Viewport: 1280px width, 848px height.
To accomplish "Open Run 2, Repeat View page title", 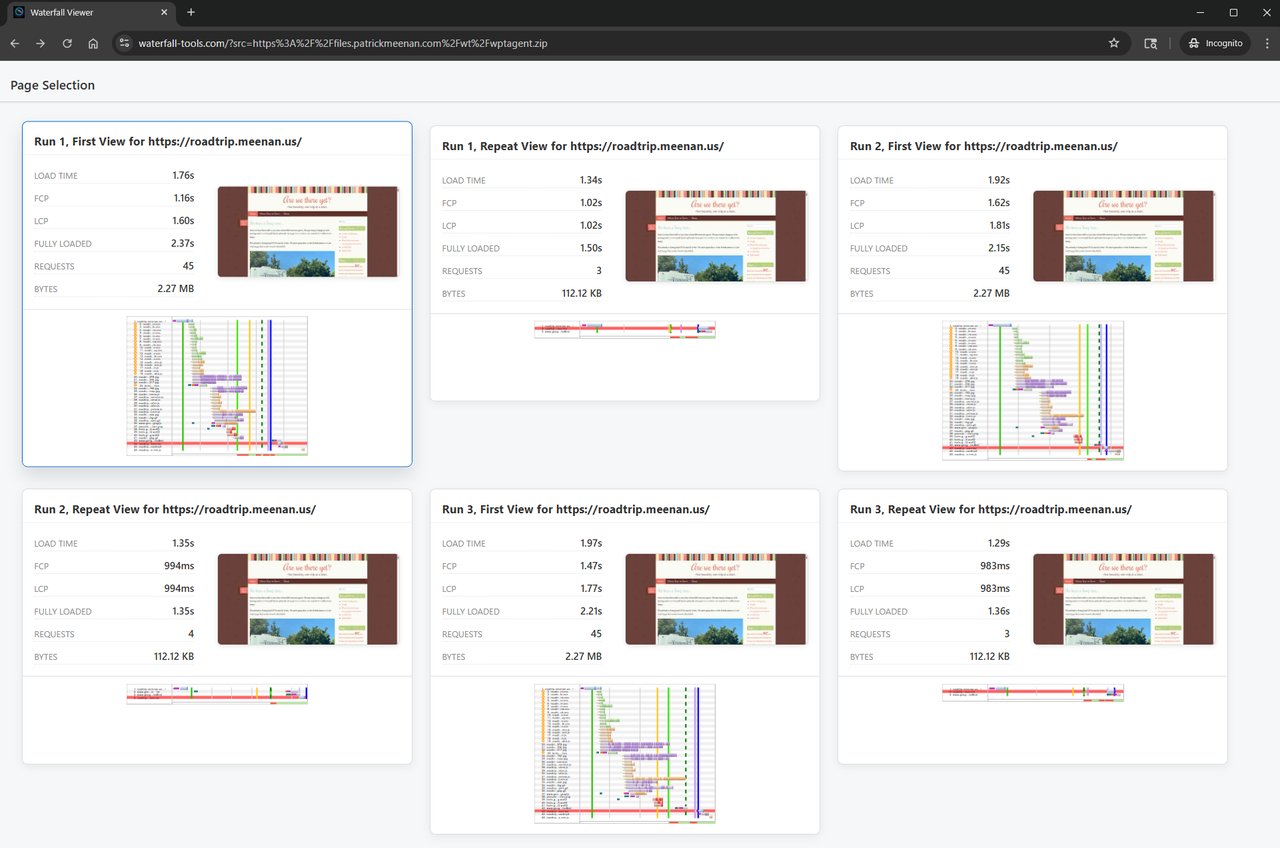I will pyautogui.click(x=175, y=509).
